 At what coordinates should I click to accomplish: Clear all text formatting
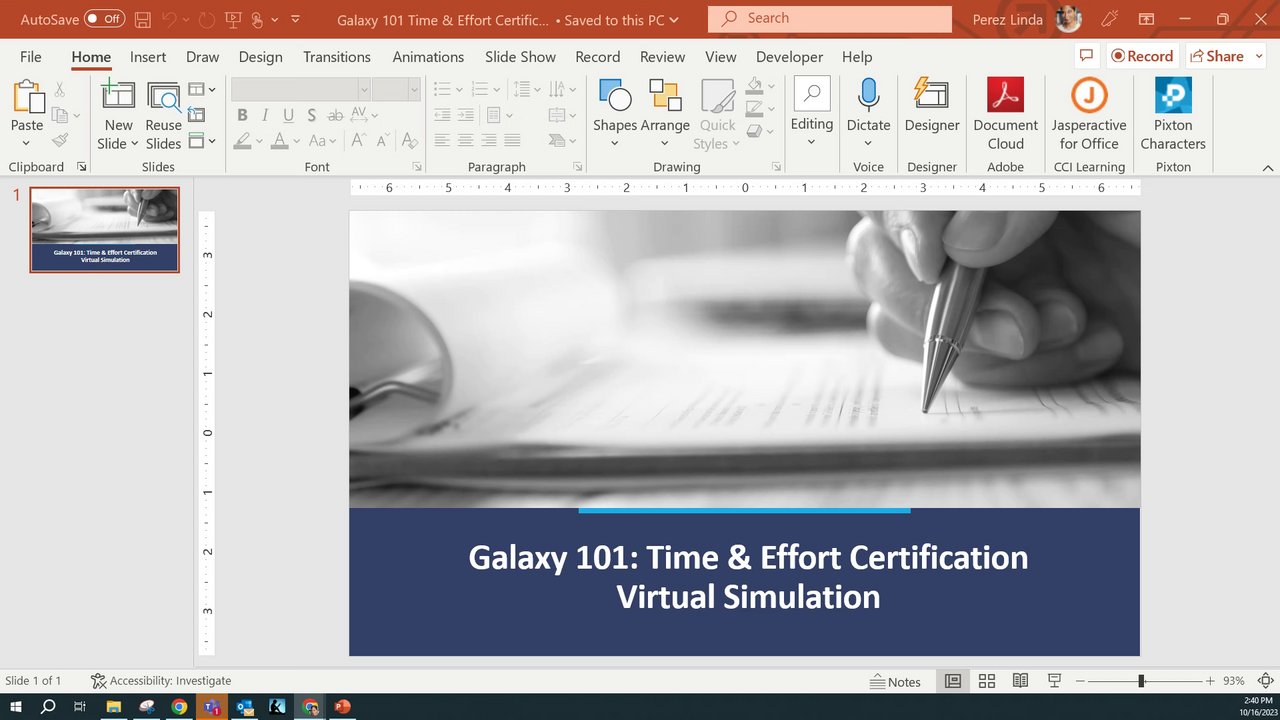click(409, 141)
